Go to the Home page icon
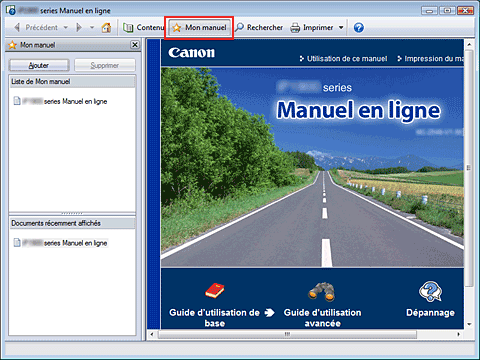The width and height of the screenshot is (480, 360). point(106,28)
